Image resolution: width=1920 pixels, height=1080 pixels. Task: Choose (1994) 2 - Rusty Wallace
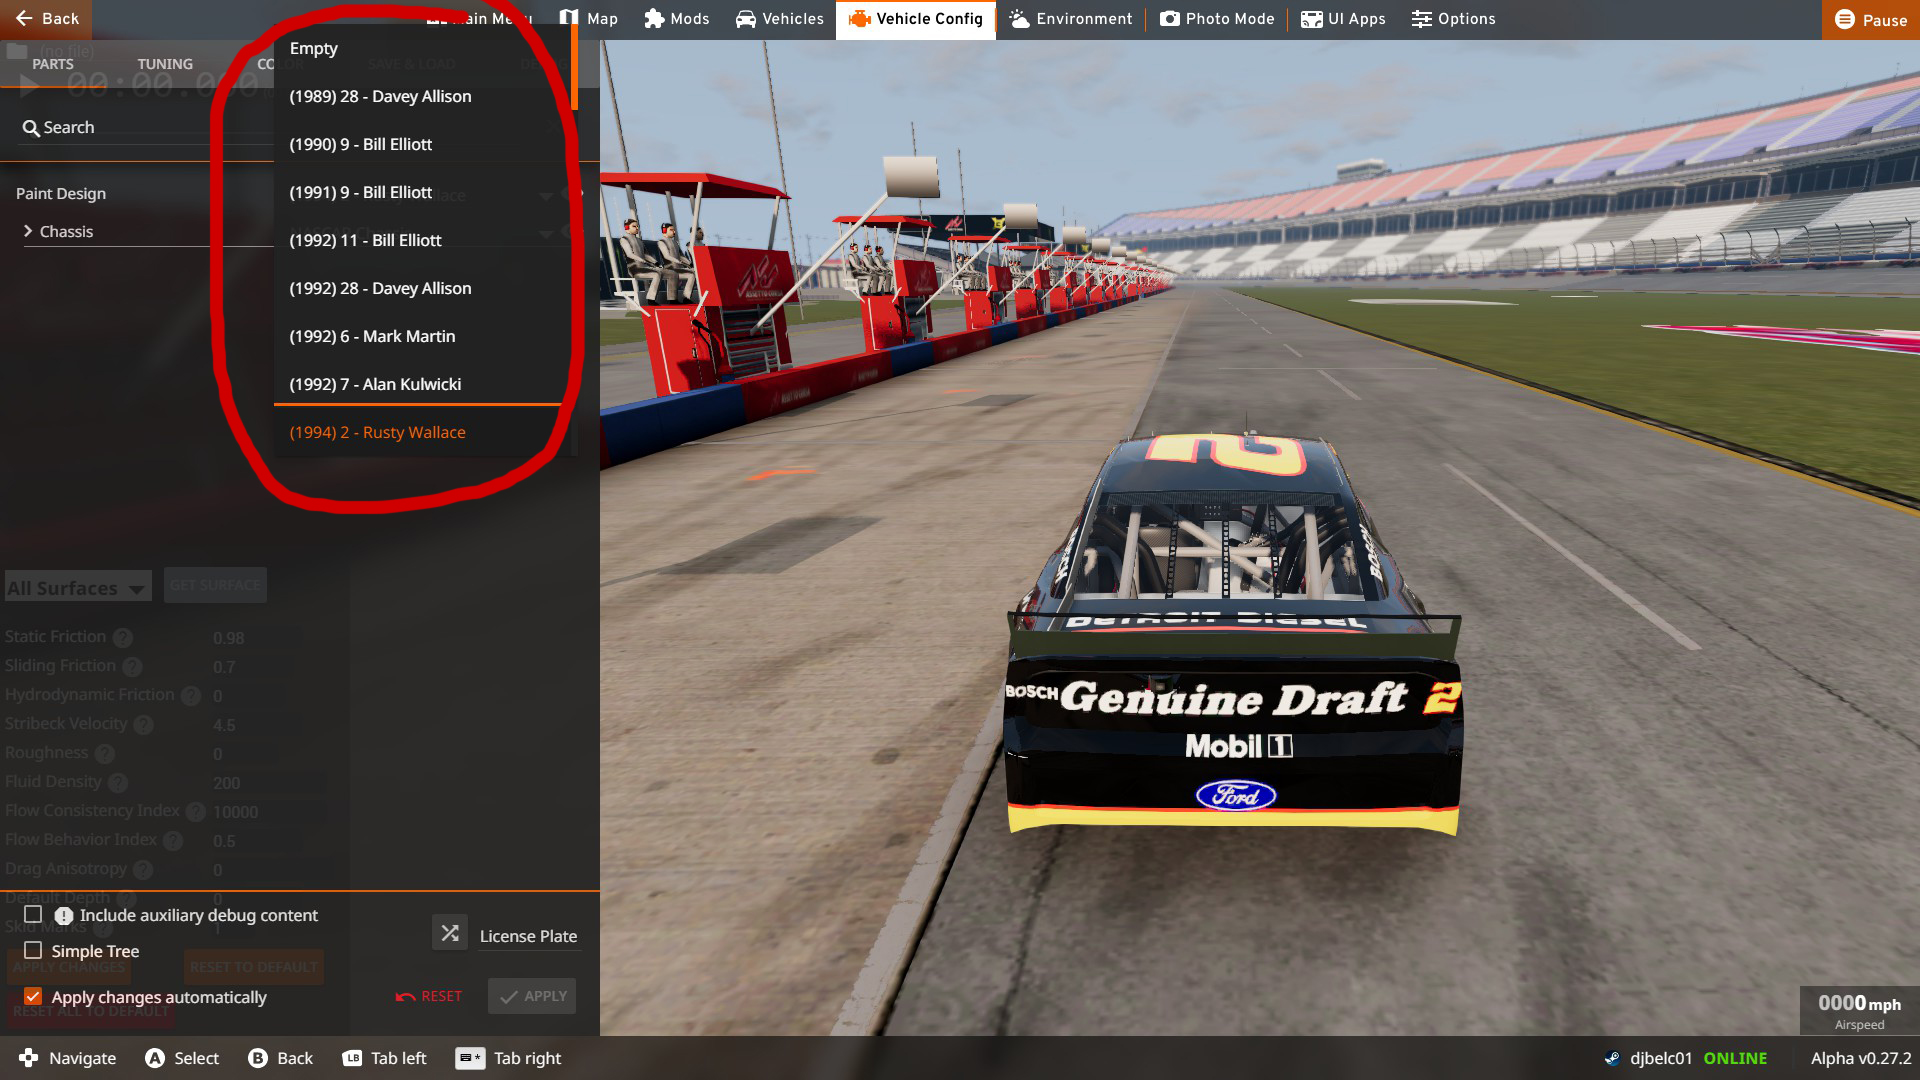(x=423, y=432)
